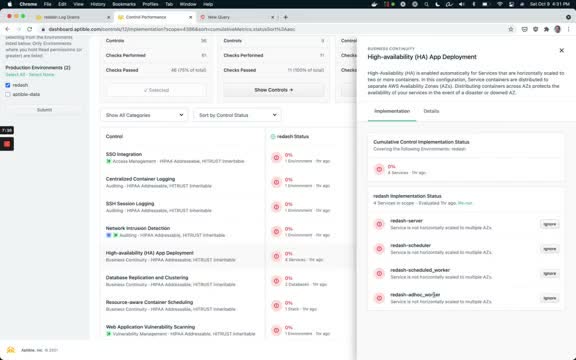Click SSH Session Logging status icon
The image size is (576, 360).
click(276, 207)
